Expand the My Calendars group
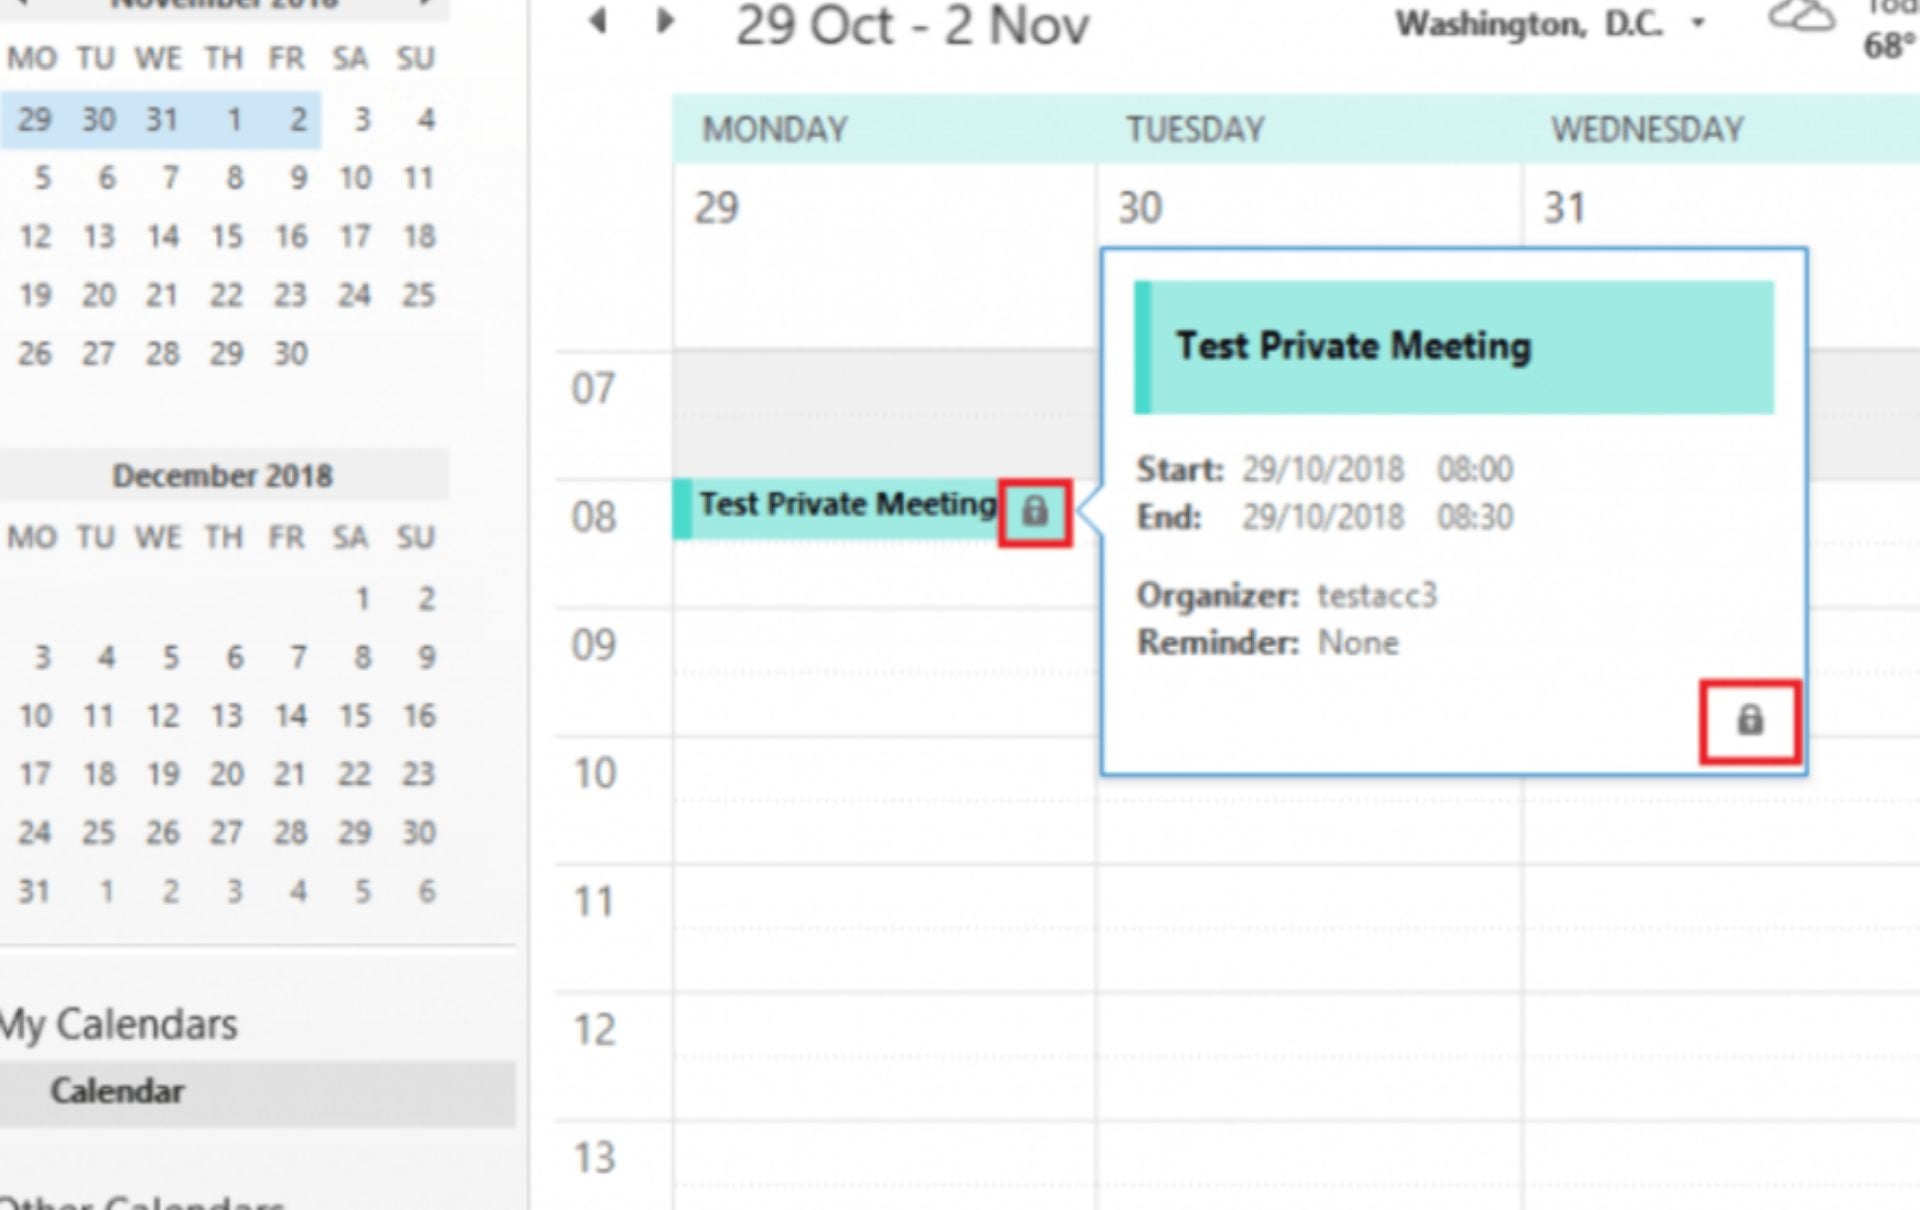This screenshot has height=1210, width=1920. pos(120,1025)
